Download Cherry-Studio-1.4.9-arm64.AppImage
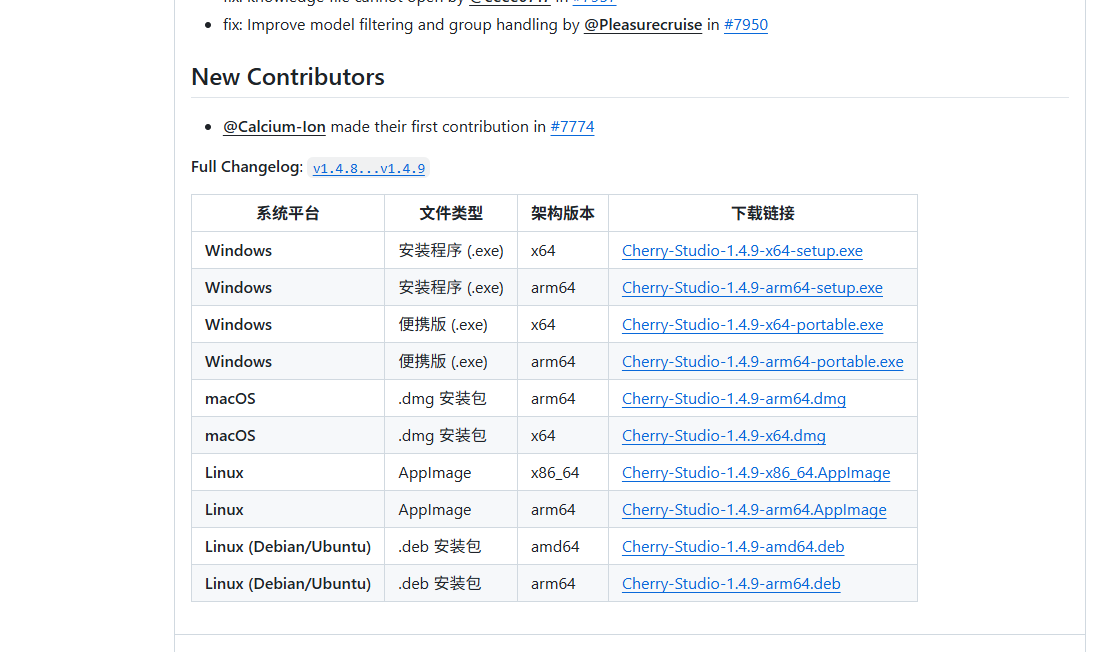This screenshot has width=1094, height=652. click(x=754, y=510)
